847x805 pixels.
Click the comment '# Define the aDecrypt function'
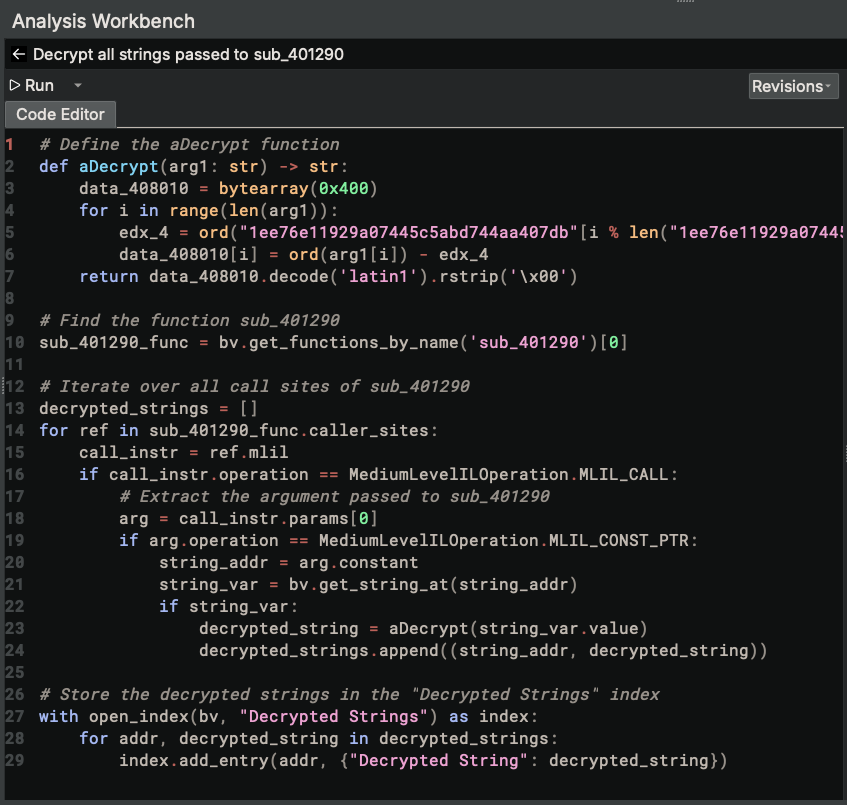click(190, 144)
